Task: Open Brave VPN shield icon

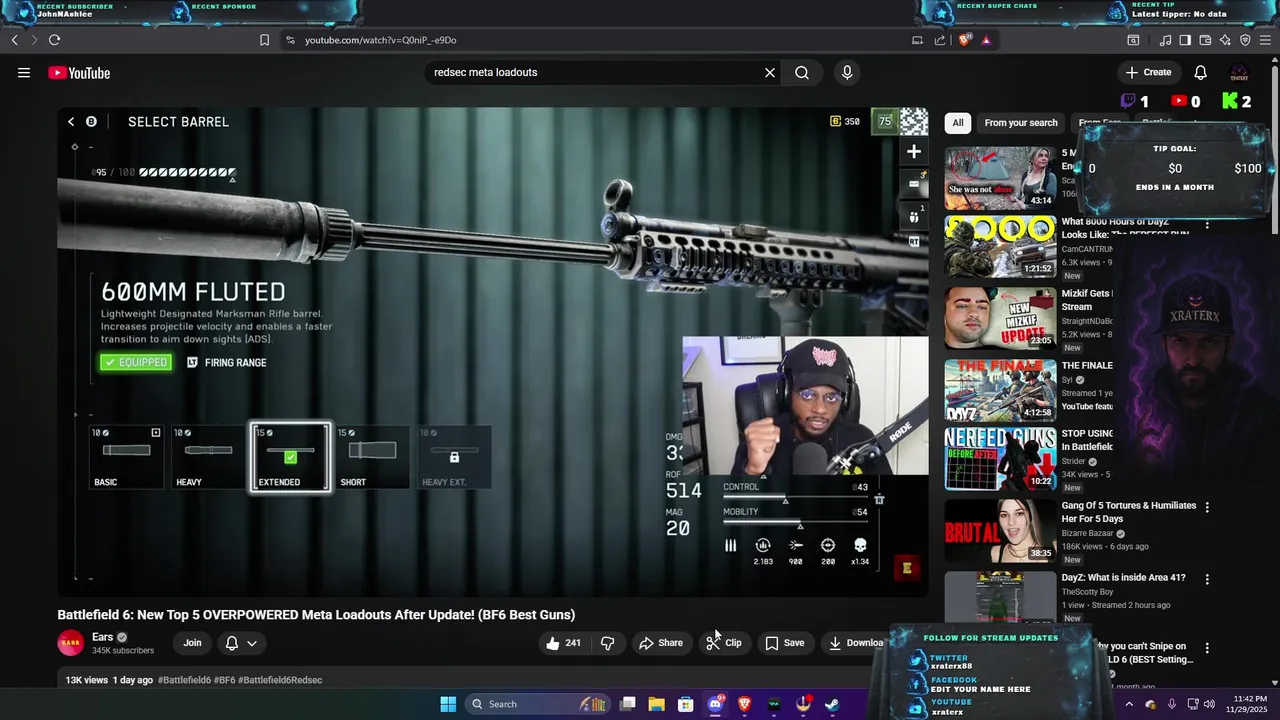Action: (1245, 40)
